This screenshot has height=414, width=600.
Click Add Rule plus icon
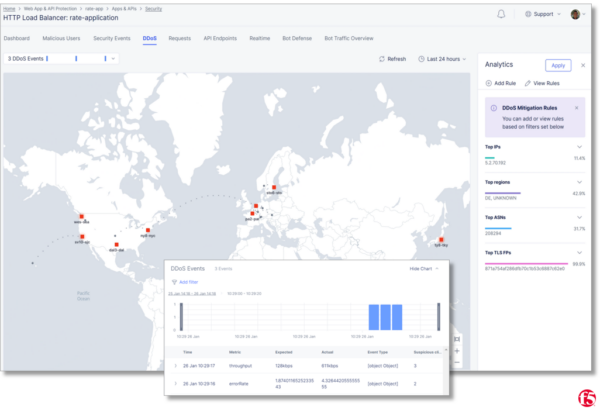coord(487,83)
